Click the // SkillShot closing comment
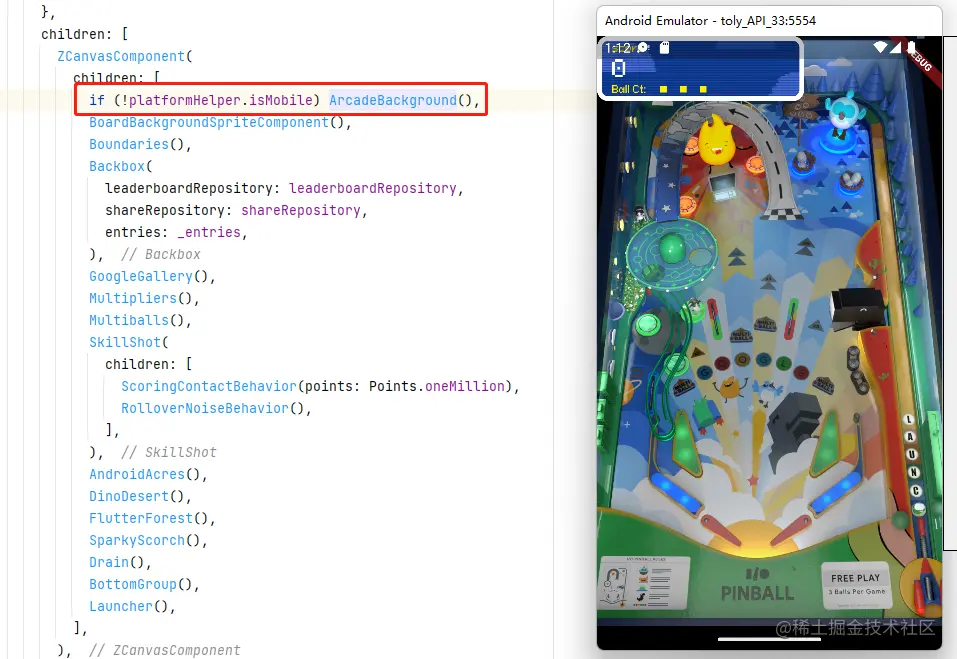Viewport: 957px width, 659px height. pyautogui.click(x=168, y=452)
